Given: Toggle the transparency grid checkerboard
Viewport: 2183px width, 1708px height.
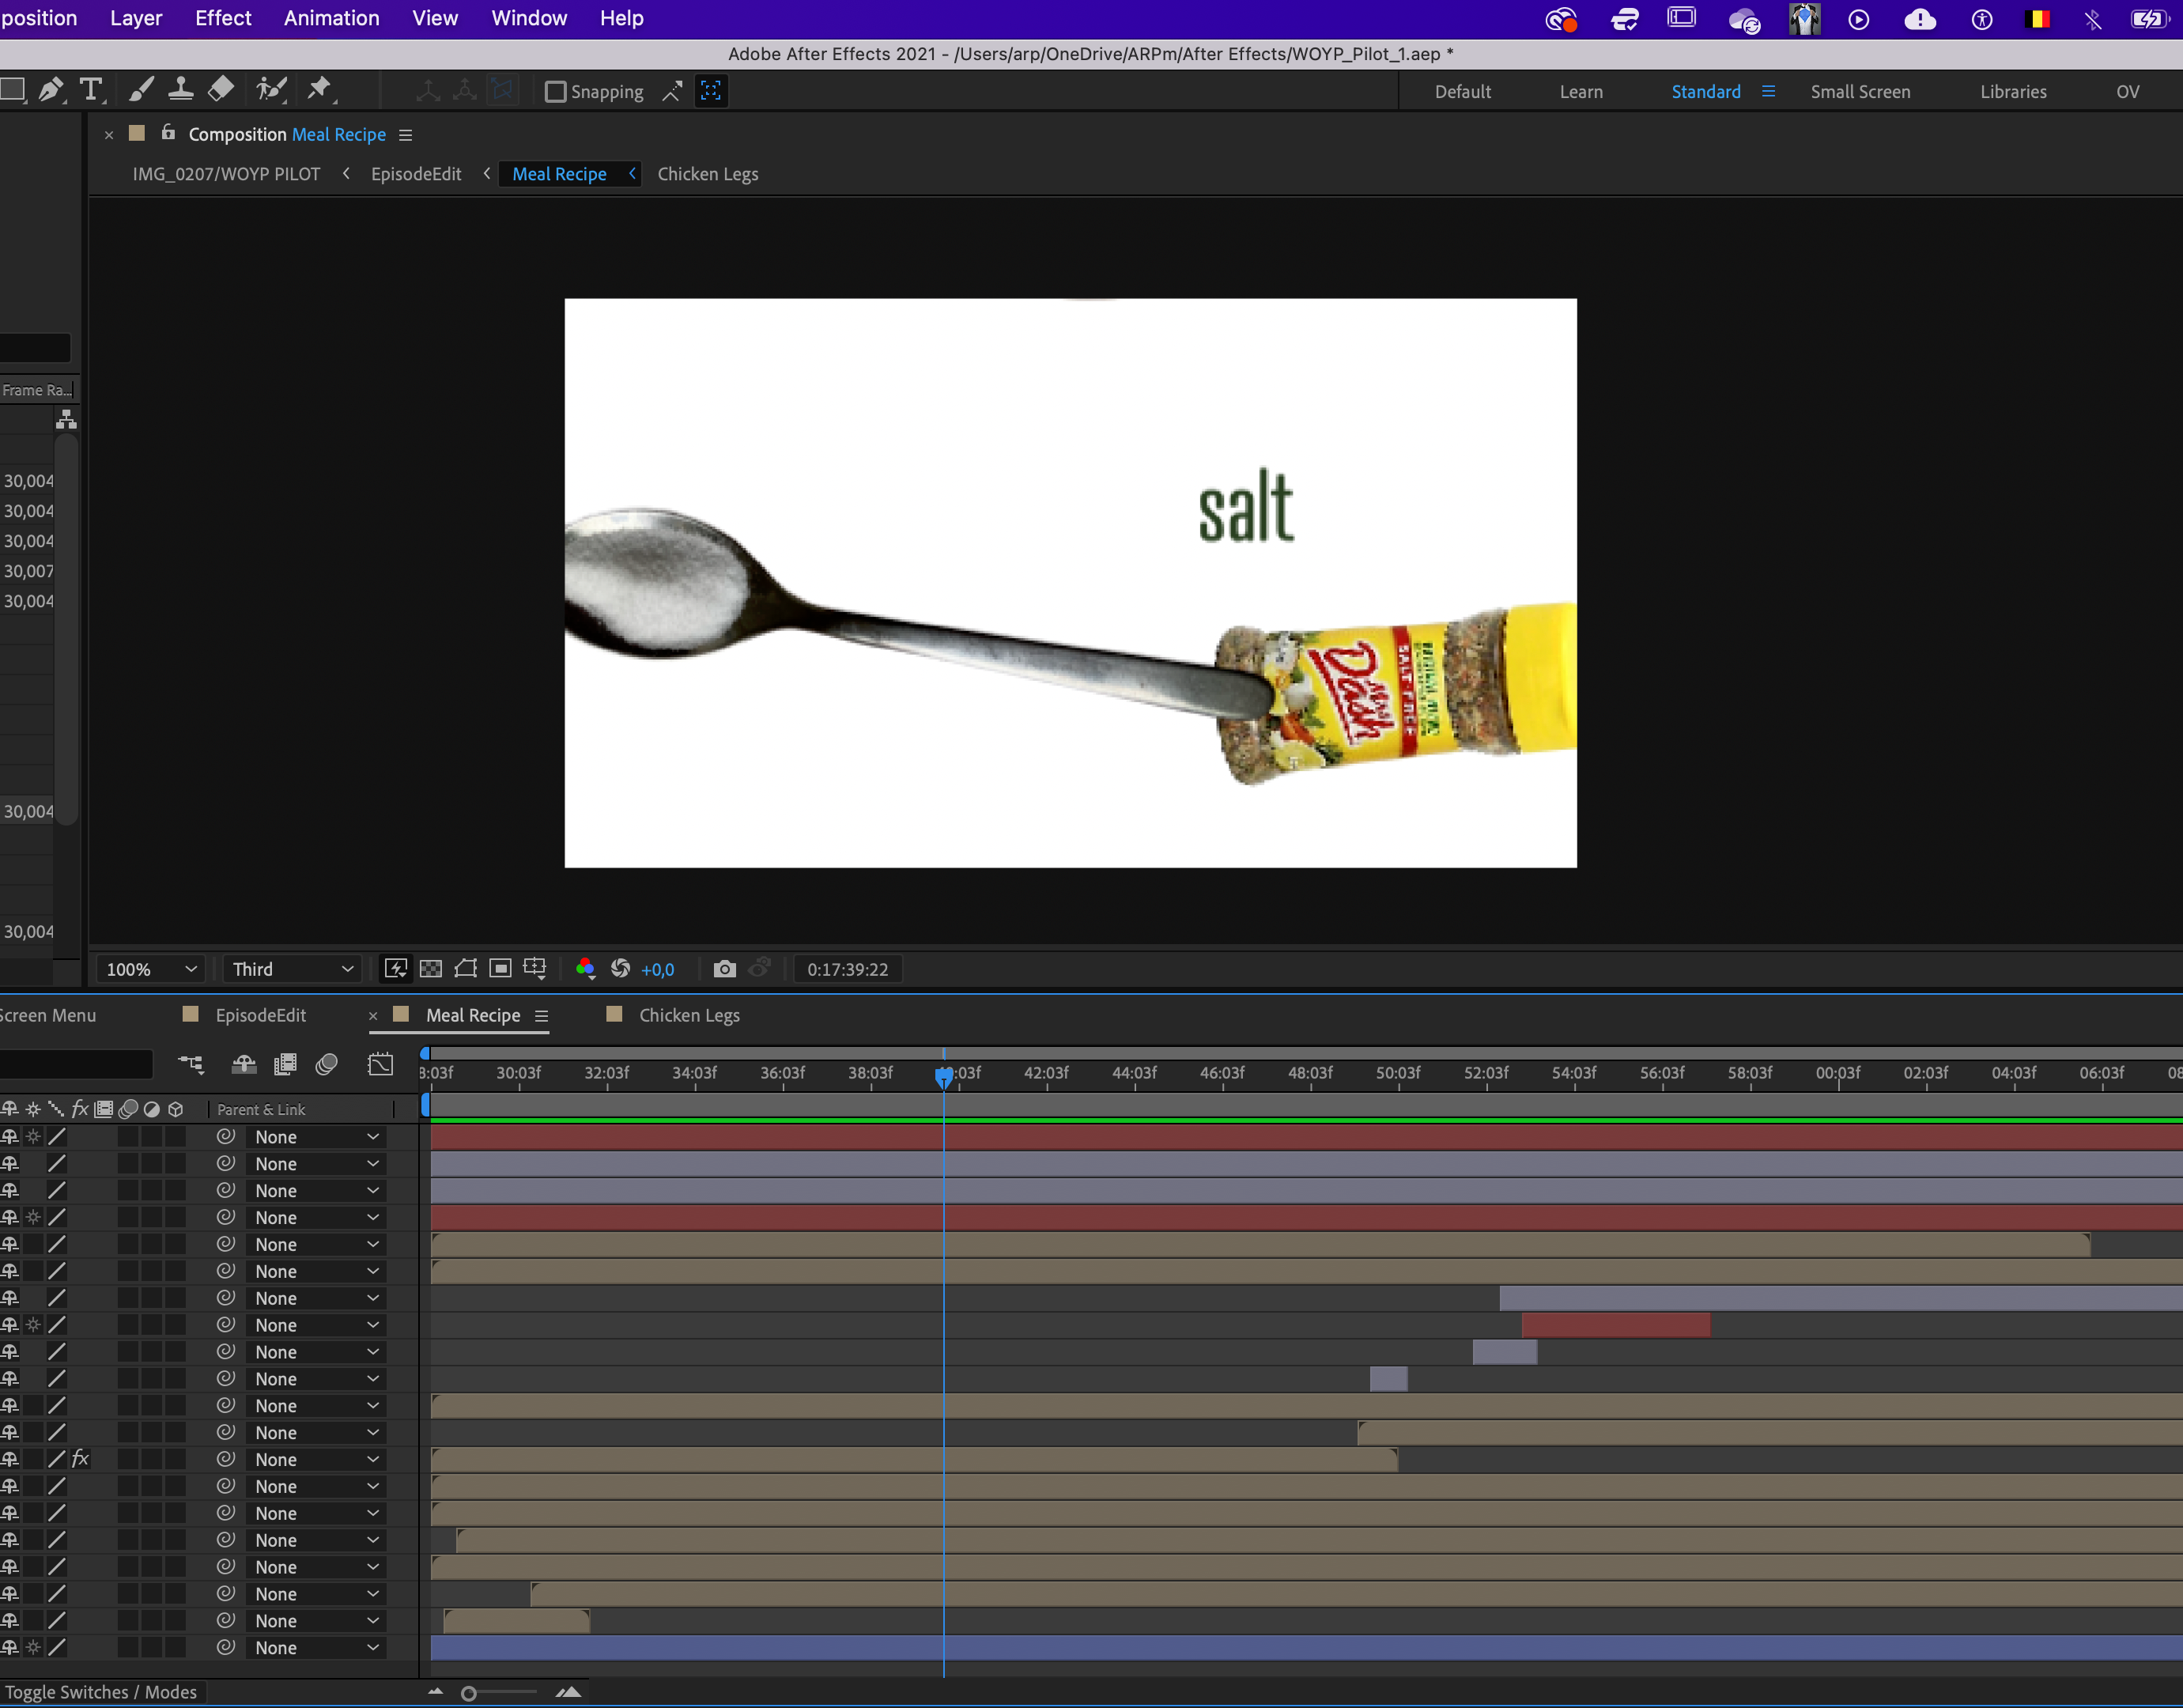Looking at the screenshot, I should coord(431,968).
